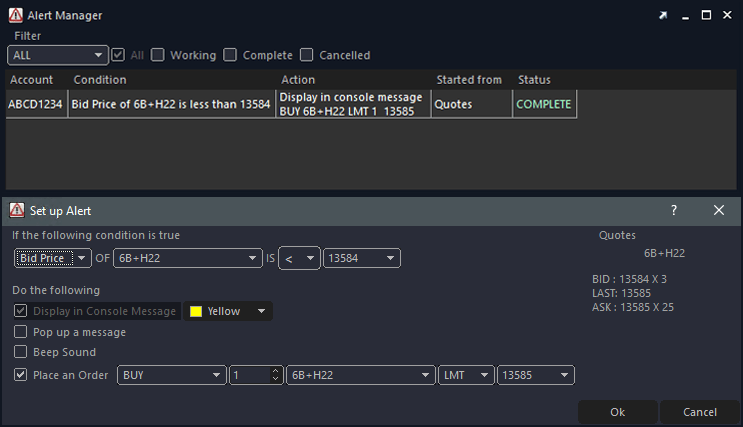
Task: Click the yellow color swatch
Action: pyautogui.click(x=196, y=311)
